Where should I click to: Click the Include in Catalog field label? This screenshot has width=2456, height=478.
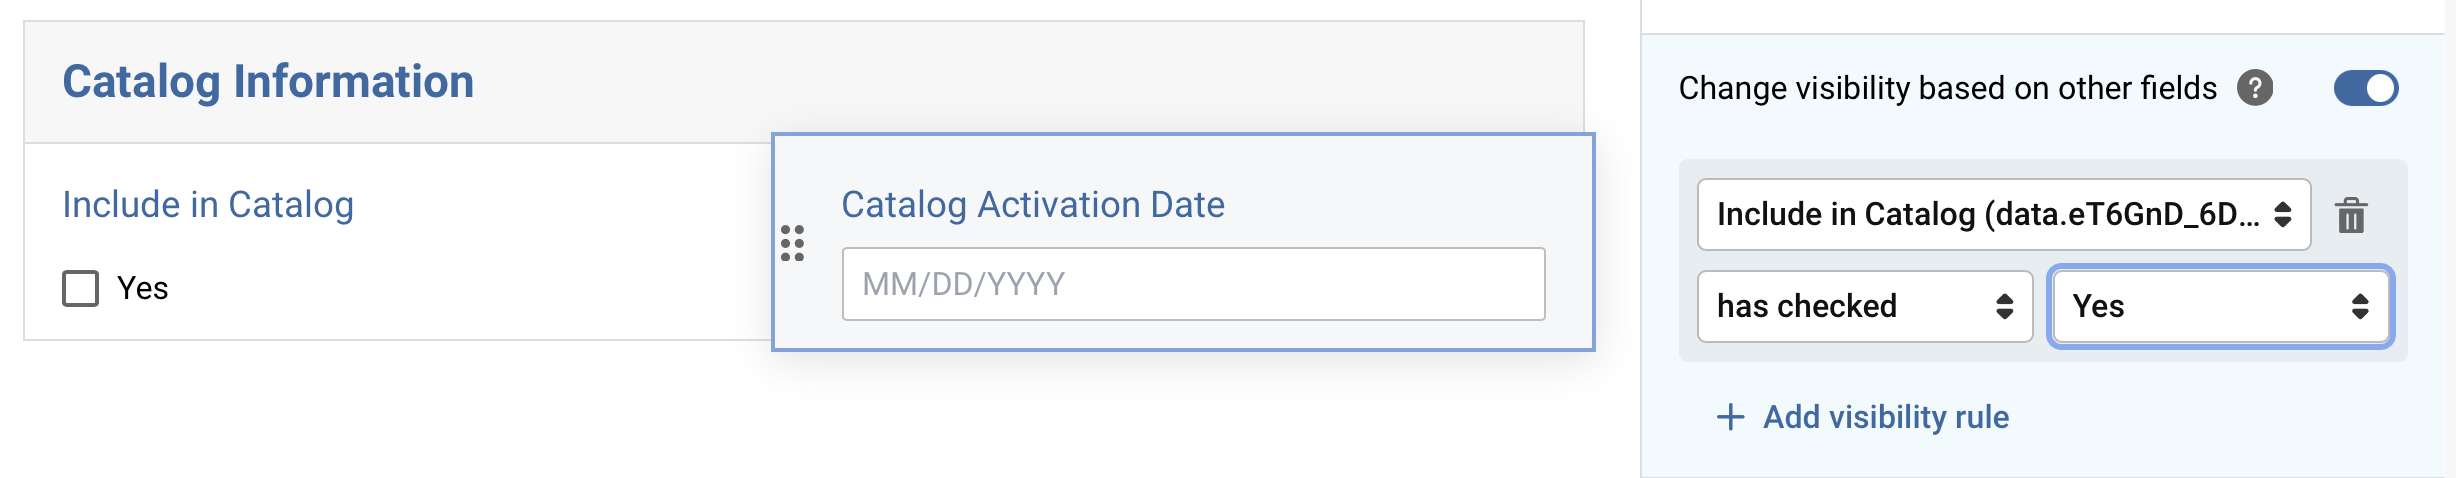coord(208,205)
